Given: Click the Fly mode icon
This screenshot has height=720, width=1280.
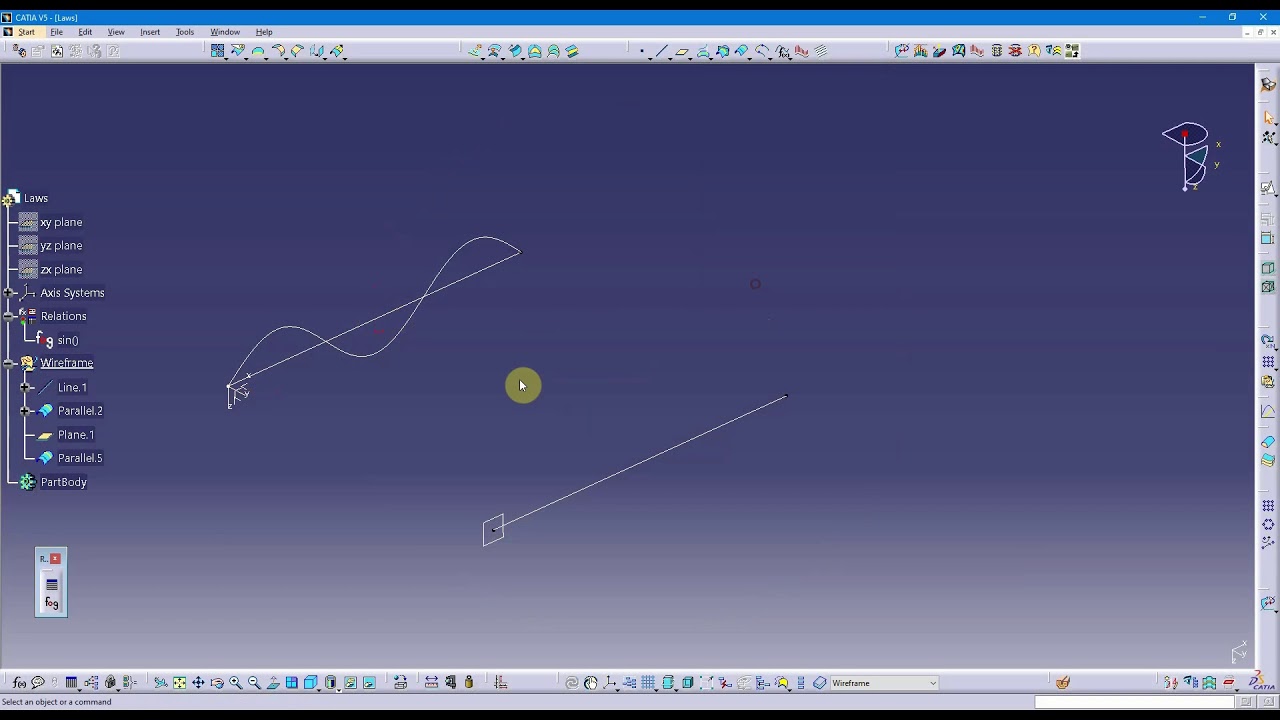Looking at the screenshot, I should [160, 683].
